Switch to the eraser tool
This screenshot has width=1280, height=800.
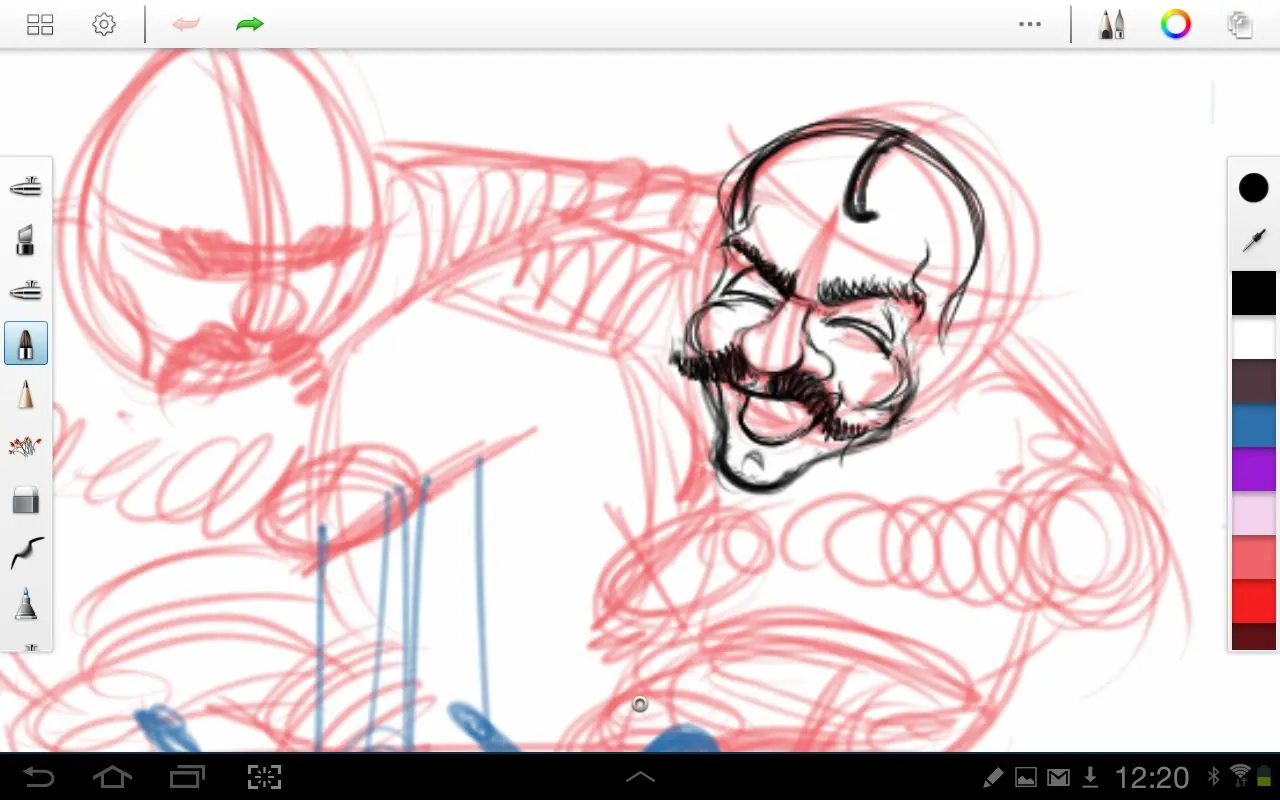pyautogui.click(x=26, y=500)
